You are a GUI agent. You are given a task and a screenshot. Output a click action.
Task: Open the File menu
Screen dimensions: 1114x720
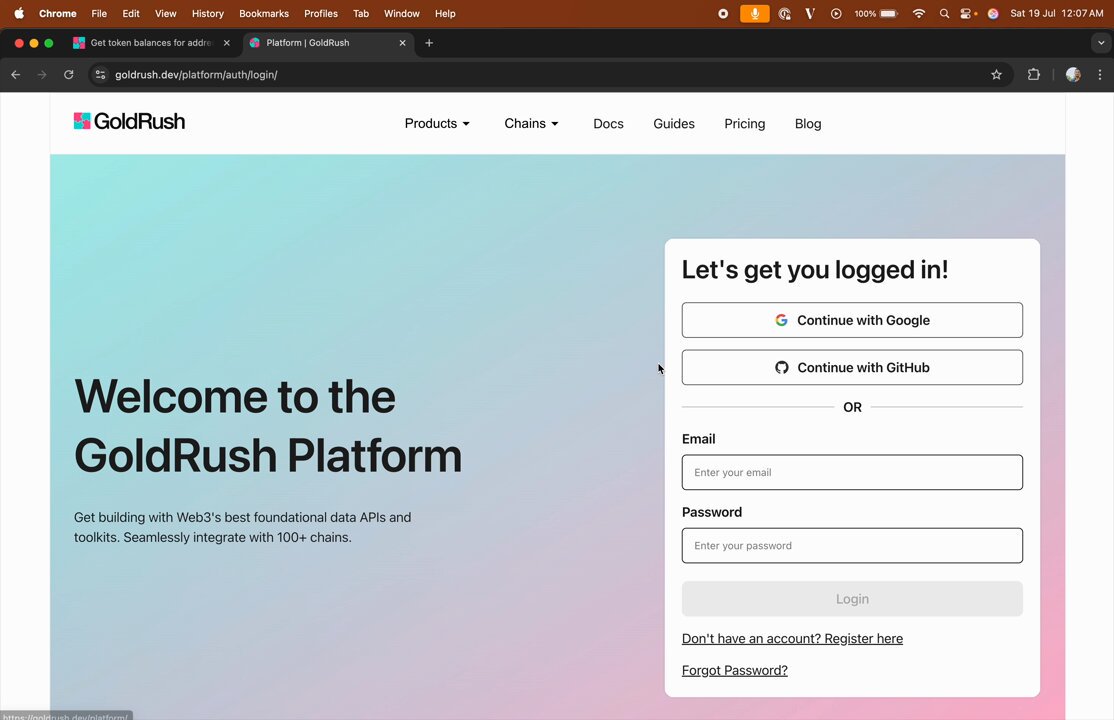coord(99,14)
